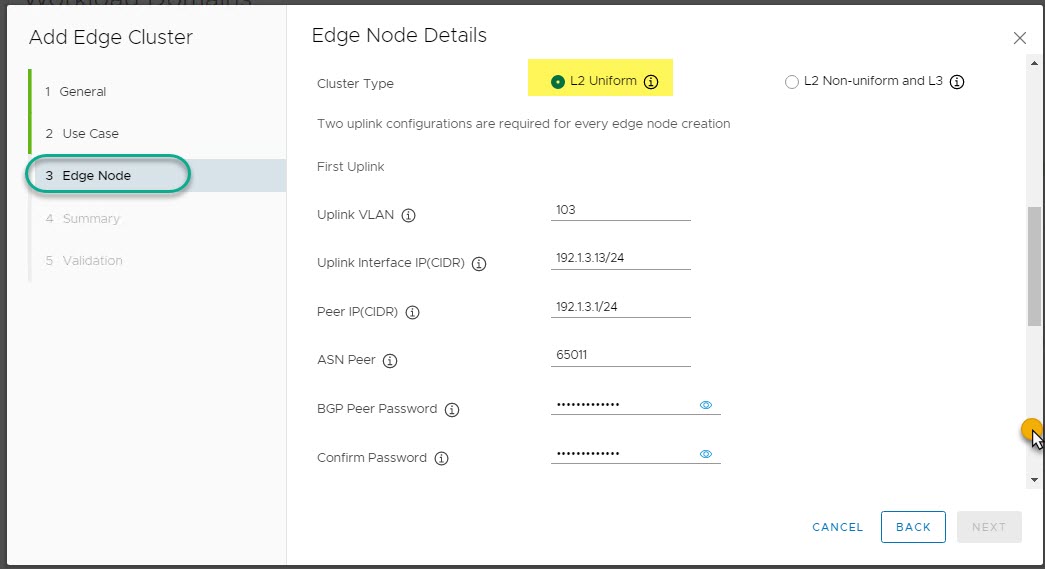Reveal the BGP Peer Password with eye icon
The width and height of the screenshot is (1045, 569).
click(x=705, y=405)
